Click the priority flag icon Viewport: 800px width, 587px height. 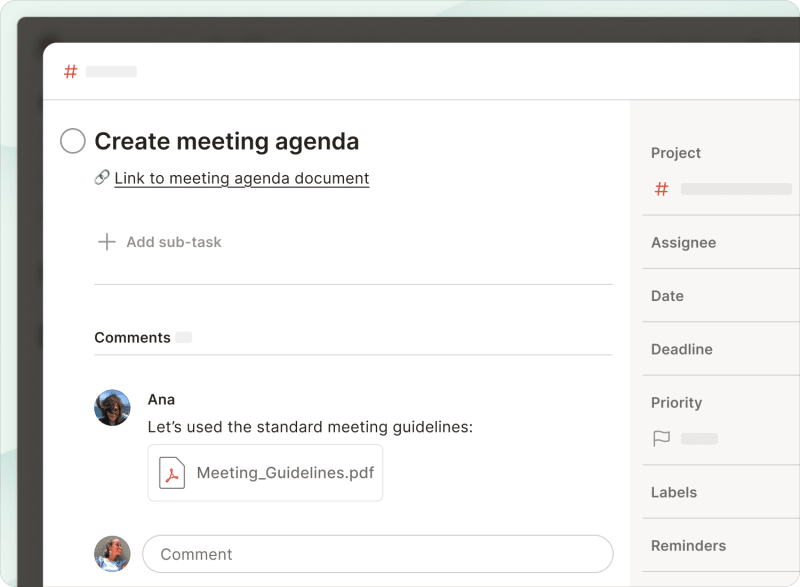click(662, 438)
